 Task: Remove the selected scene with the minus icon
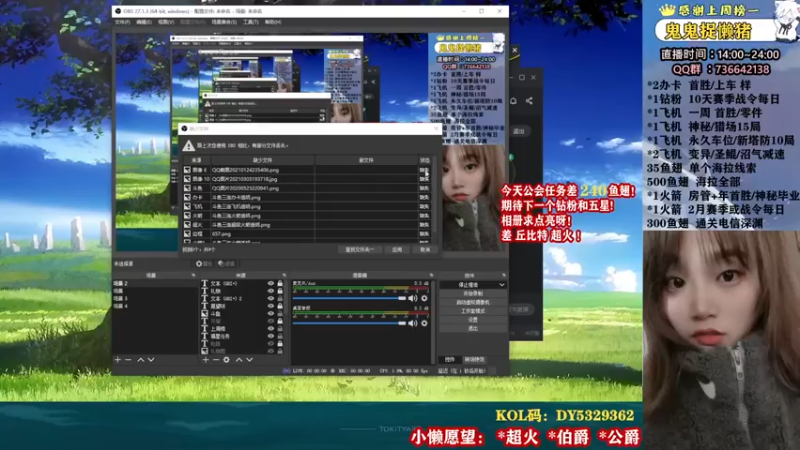point(128,360)
